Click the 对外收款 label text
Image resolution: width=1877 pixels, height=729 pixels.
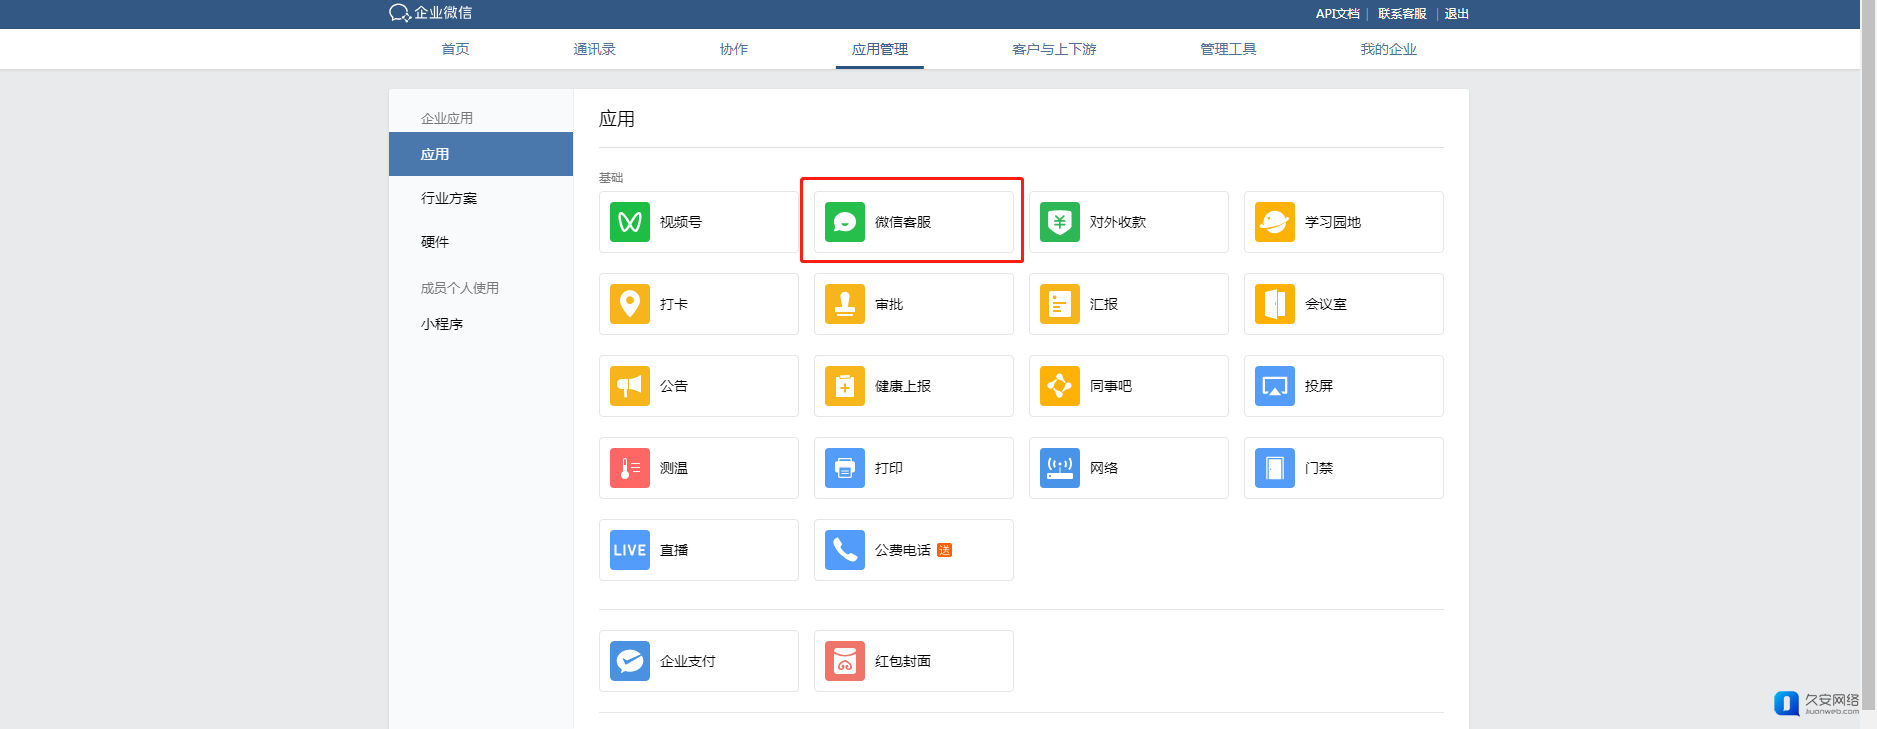coord(1118,222)
